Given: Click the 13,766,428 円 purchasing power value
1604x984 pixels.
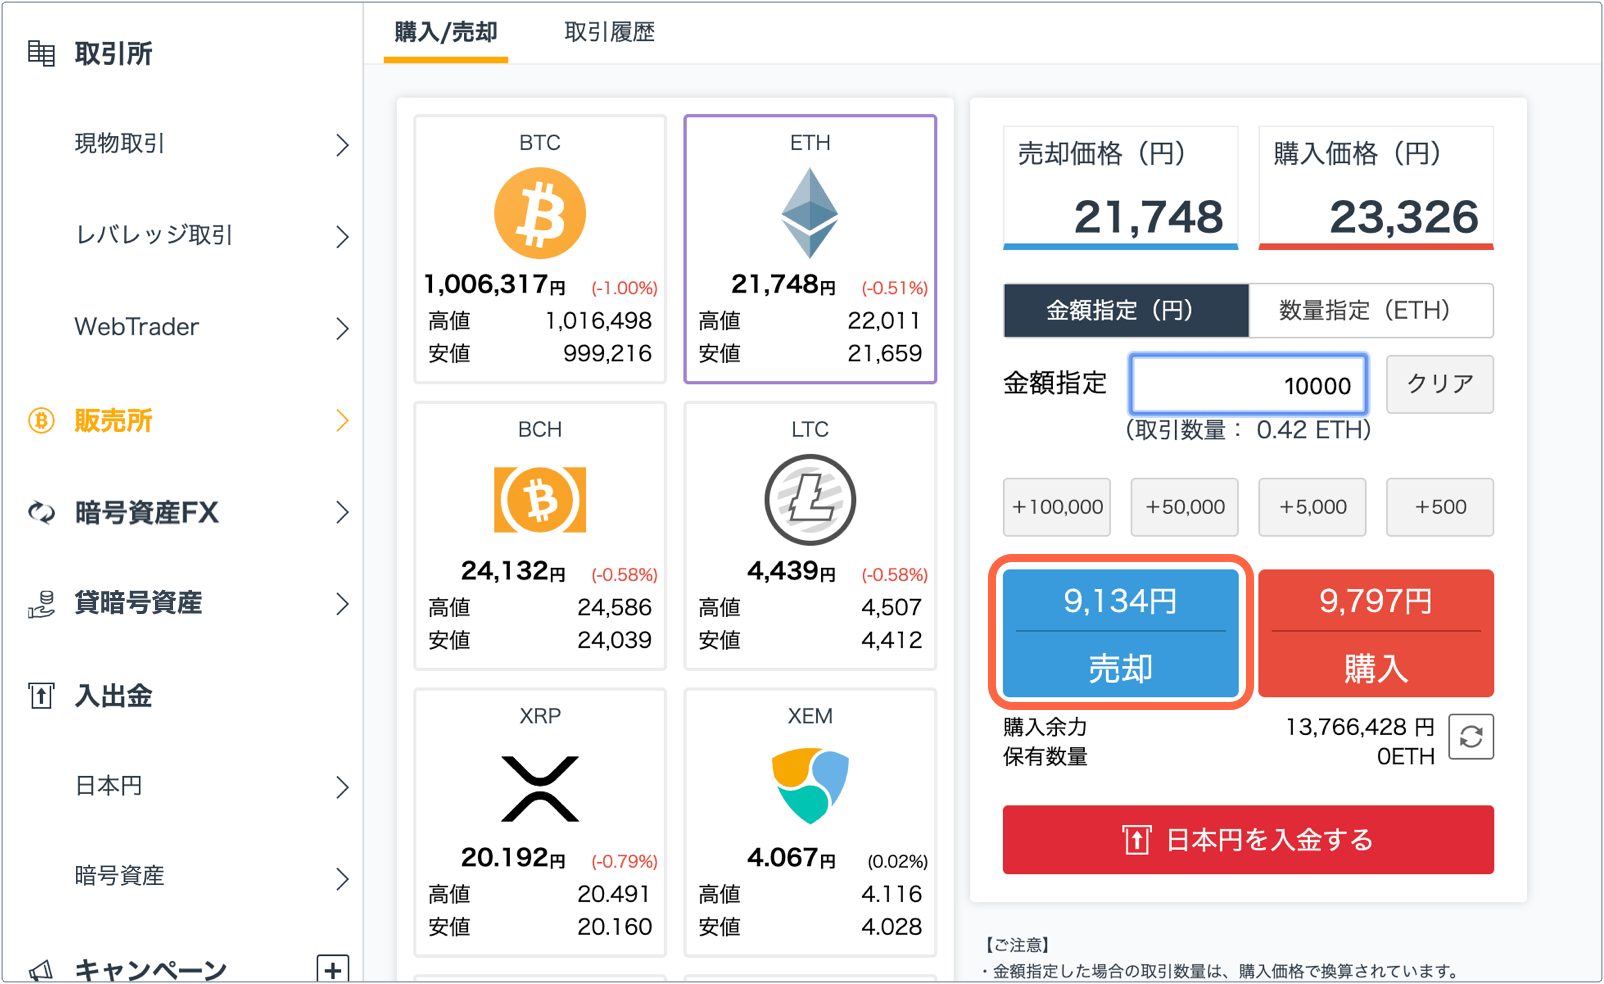Looking at the screenshot, I should [x=1359, y=727].
